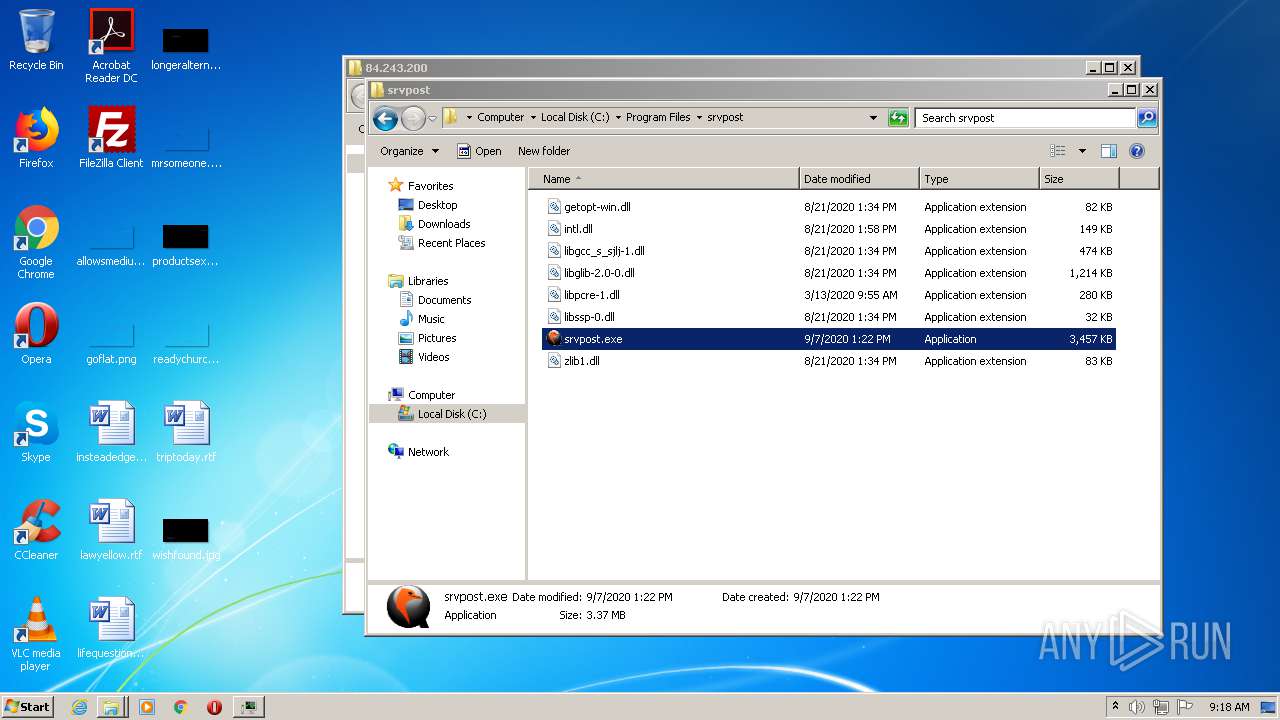This screenshot has height=720, width=1280.
Task: Click the Forward navigation arrow in Explorer
Action: [x=413, y=118]
